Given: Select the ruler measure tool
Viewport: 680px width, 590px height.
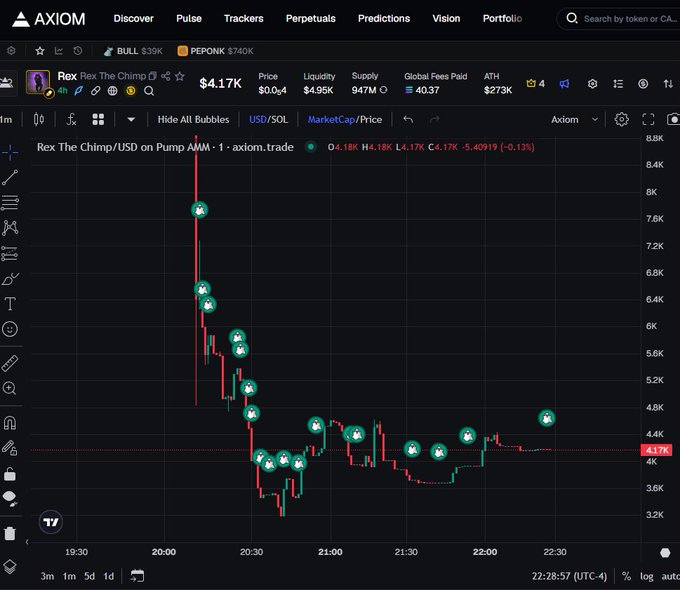Looking at the screenshot, I should point(10,364).
